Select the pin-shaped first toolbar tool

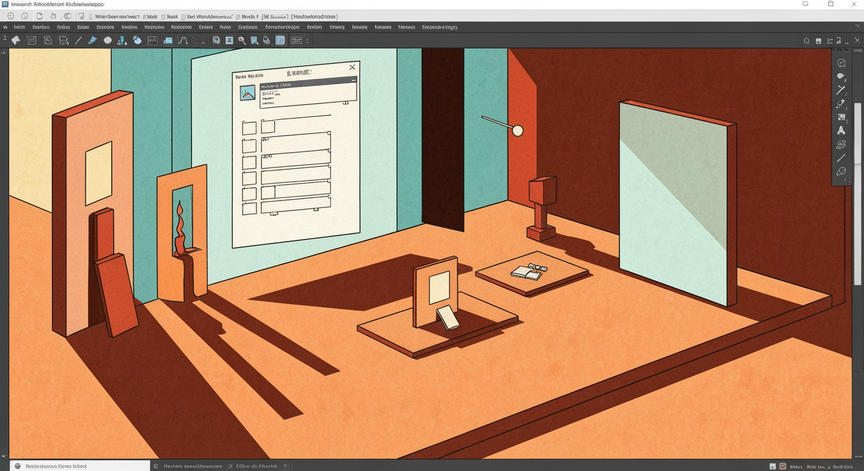(16, 40)
